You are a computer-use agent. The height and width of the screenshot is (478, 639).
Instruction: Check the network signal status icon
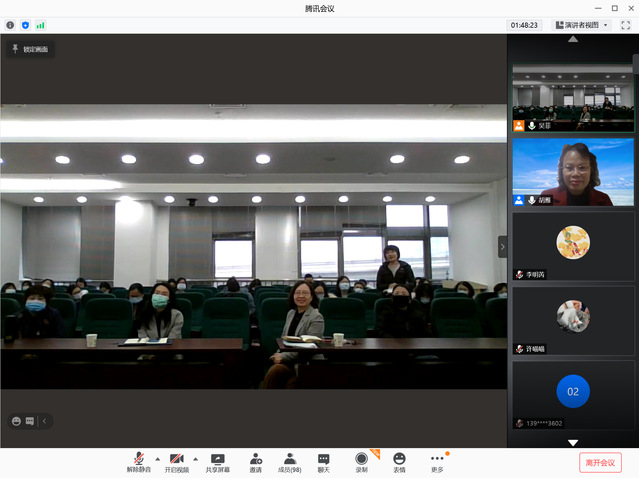coord(41,25)
